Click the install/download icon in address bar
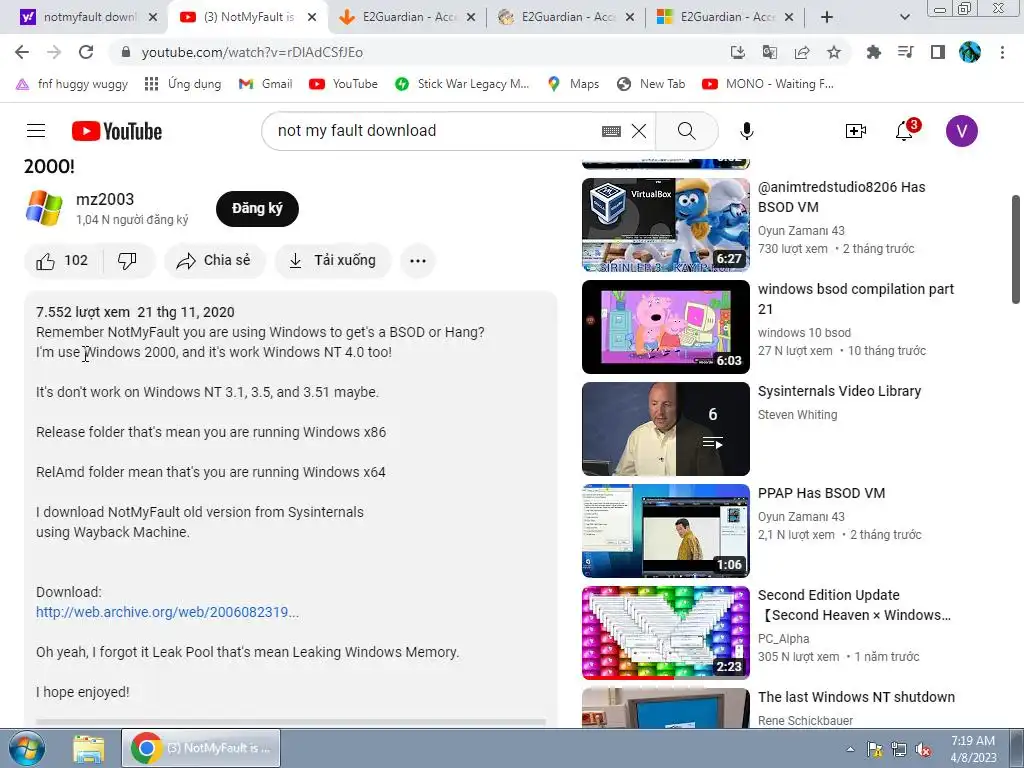The image size is (1024, 768). coord(737,52)
